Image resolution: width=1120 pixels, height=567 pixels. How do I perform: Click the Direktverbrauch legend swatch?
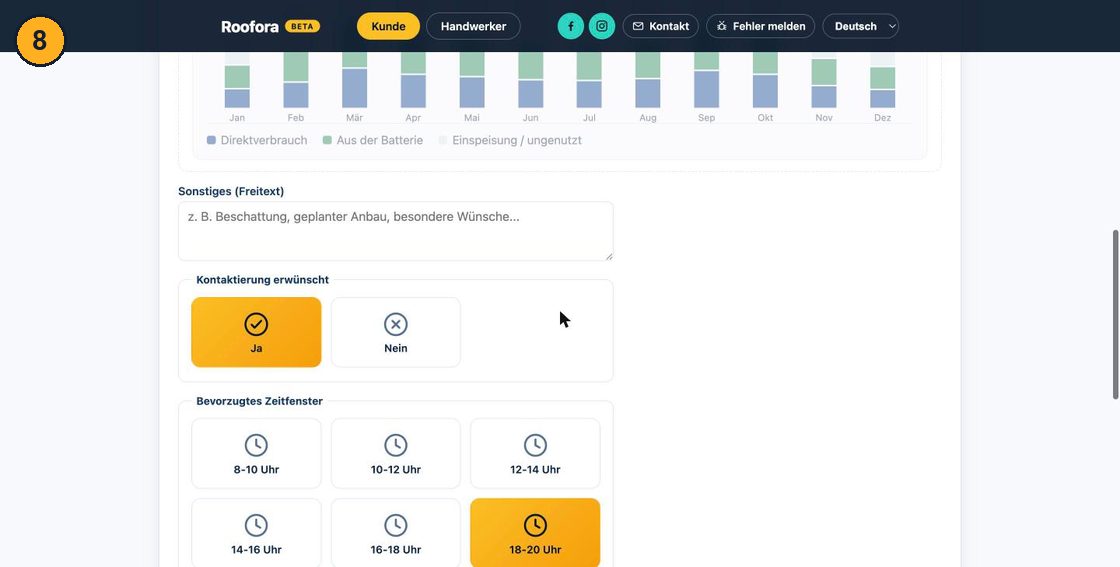click(211, 140)
